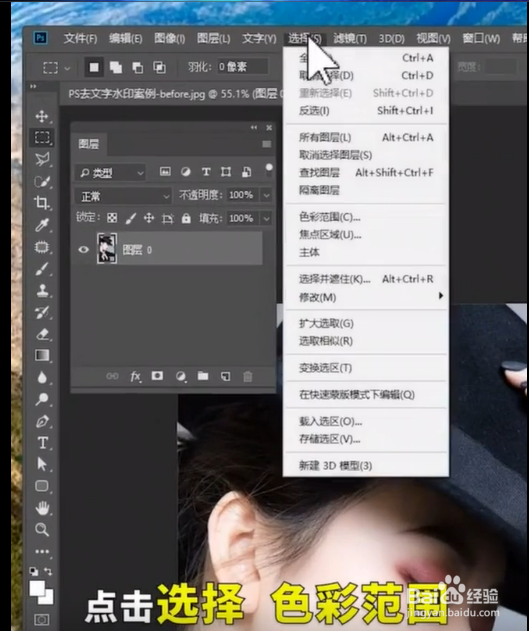Choose 主体 from the select menu
The height and width of the screenshot is (631, 529).
(366, 252)
